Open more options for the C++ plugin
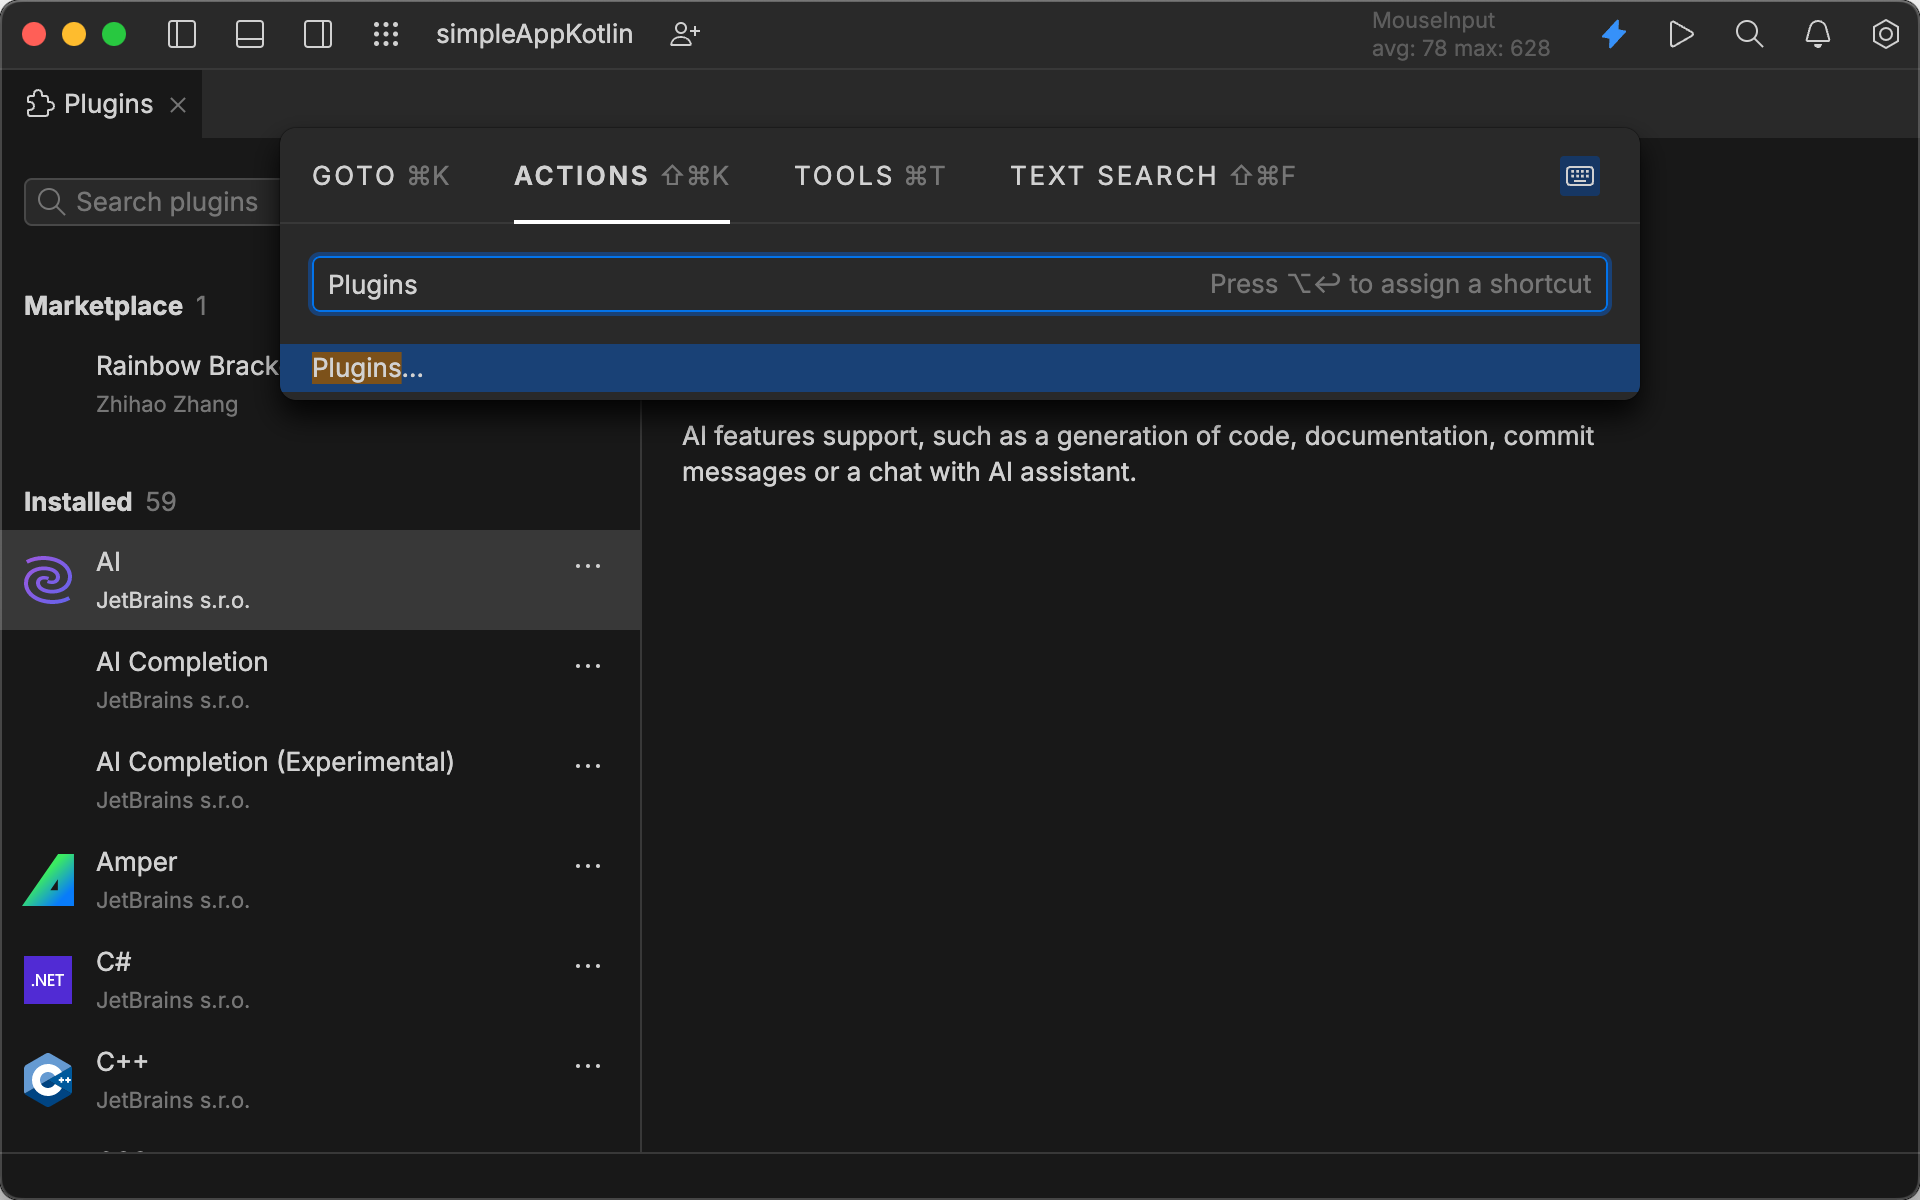The height and width of the screenshot is (1200, 1920). 588,1066
